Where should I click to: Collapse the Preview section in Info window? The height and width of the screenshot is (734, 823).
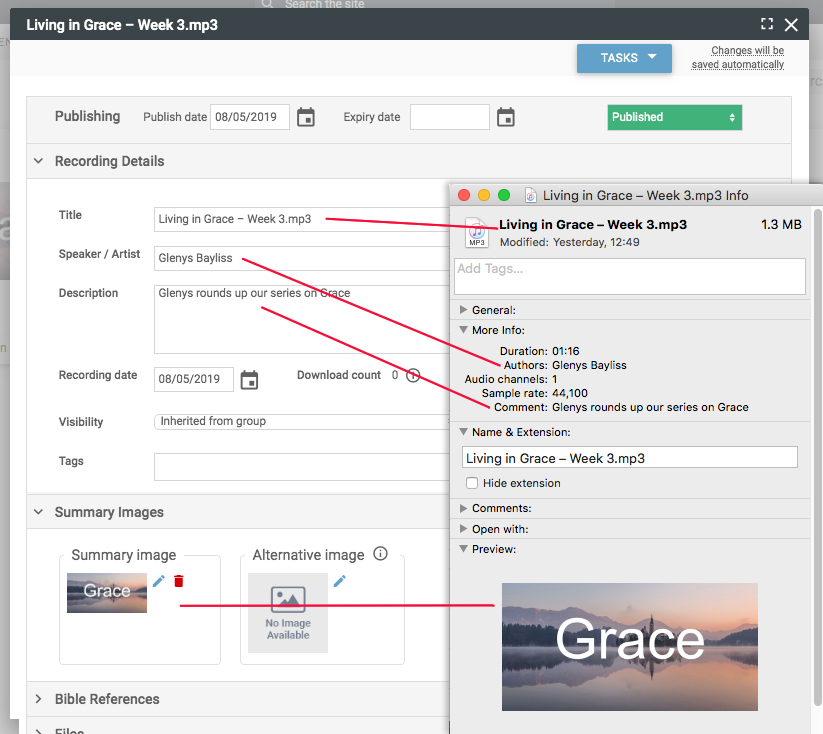click(x=463, y=549)
